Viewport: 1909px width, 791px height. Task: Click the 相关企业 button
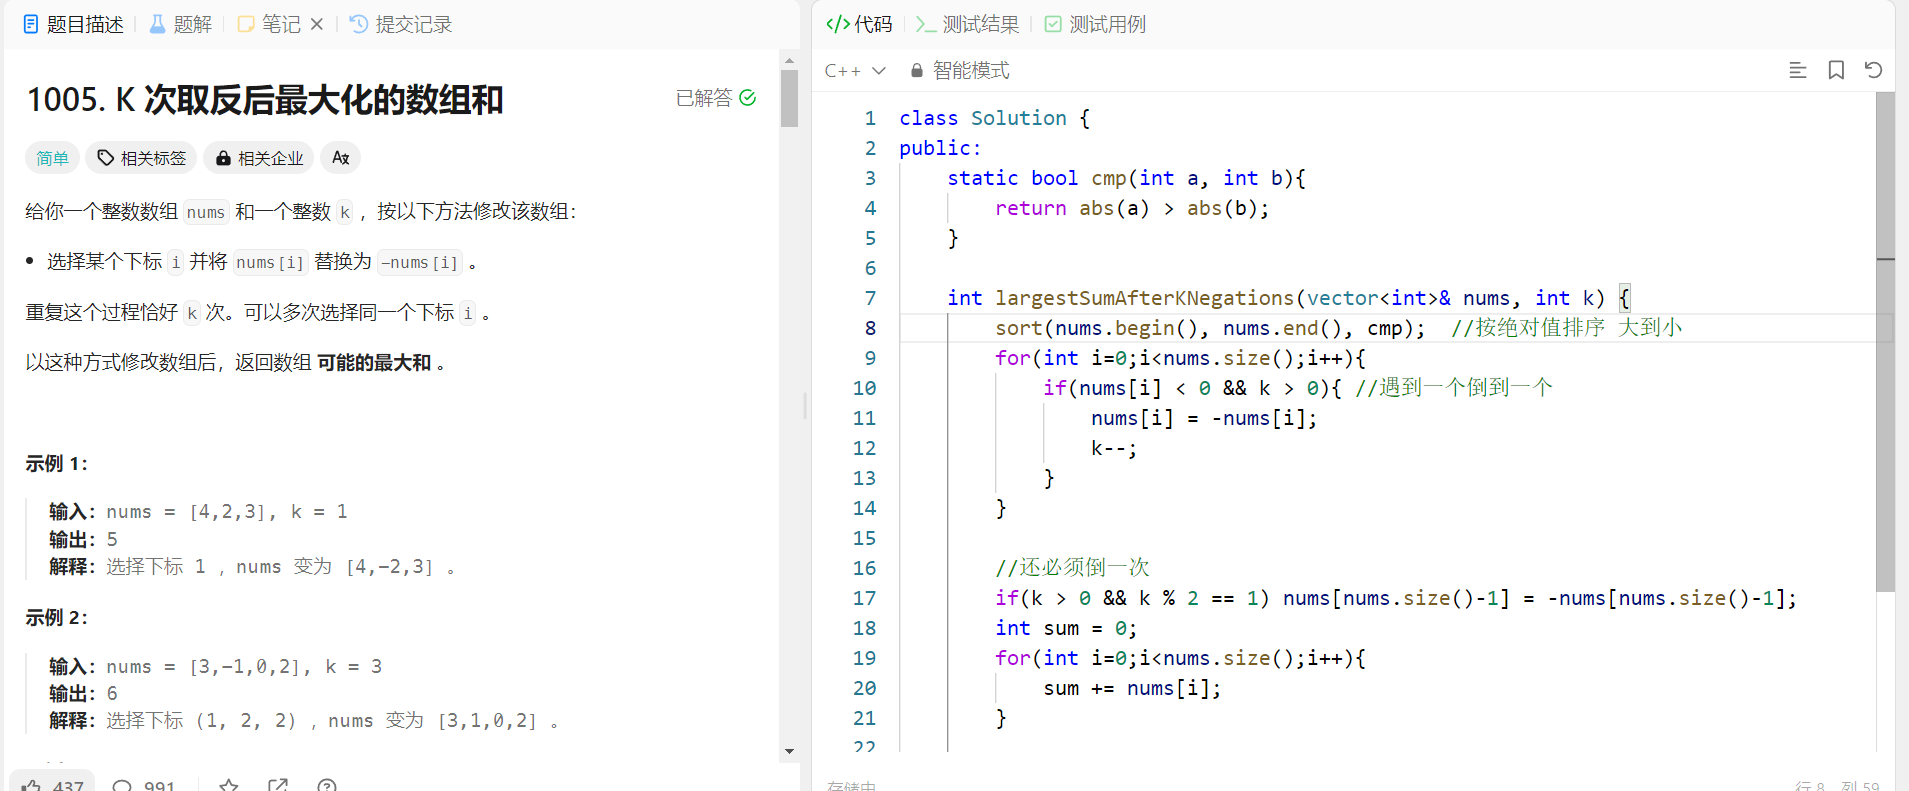259,158
